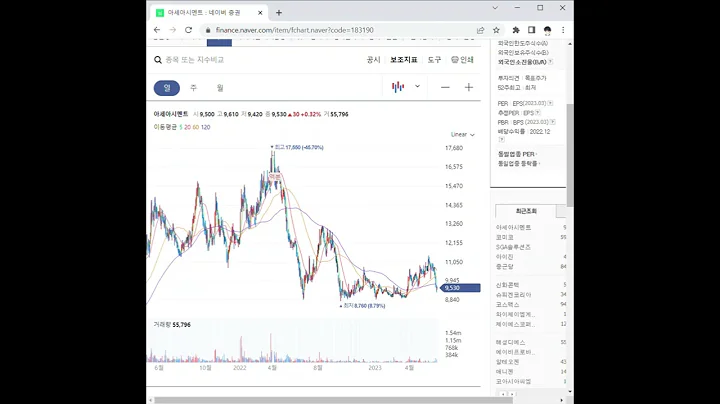
Task: Click the 동일업종 등락률 link
Action: click(519, 163)
